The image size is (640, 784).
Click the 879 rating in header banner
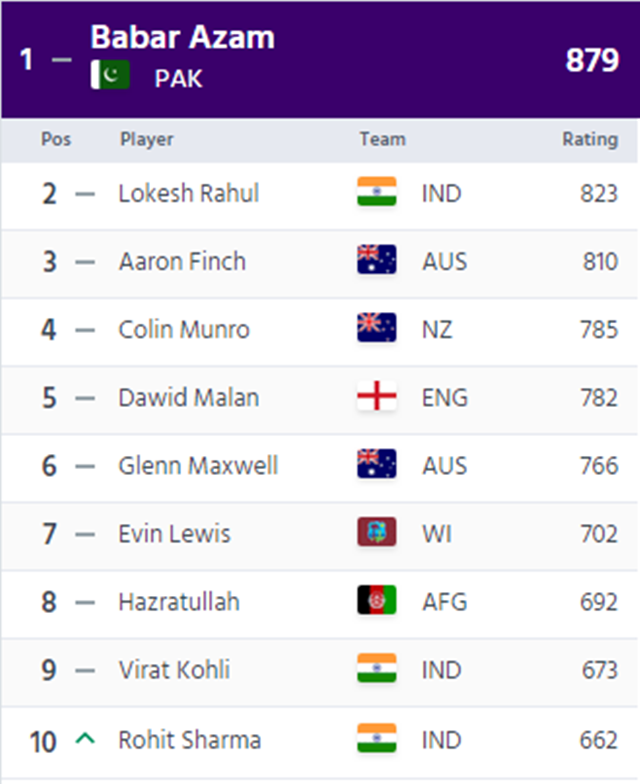pyautogui.click(x=592, y=60)
